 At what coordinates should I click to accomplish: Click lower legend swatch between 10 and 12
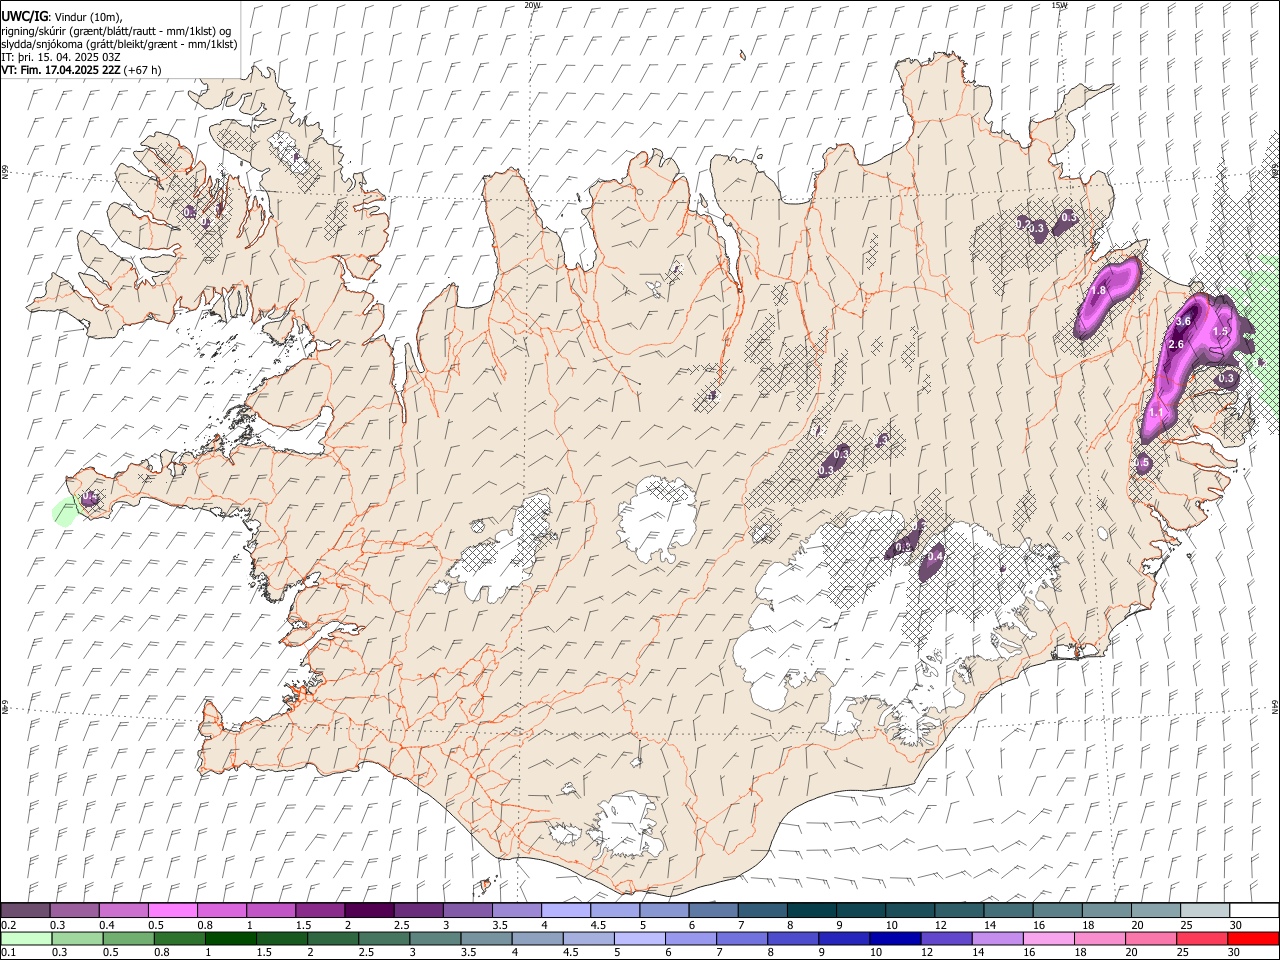[x=895, y=938]
